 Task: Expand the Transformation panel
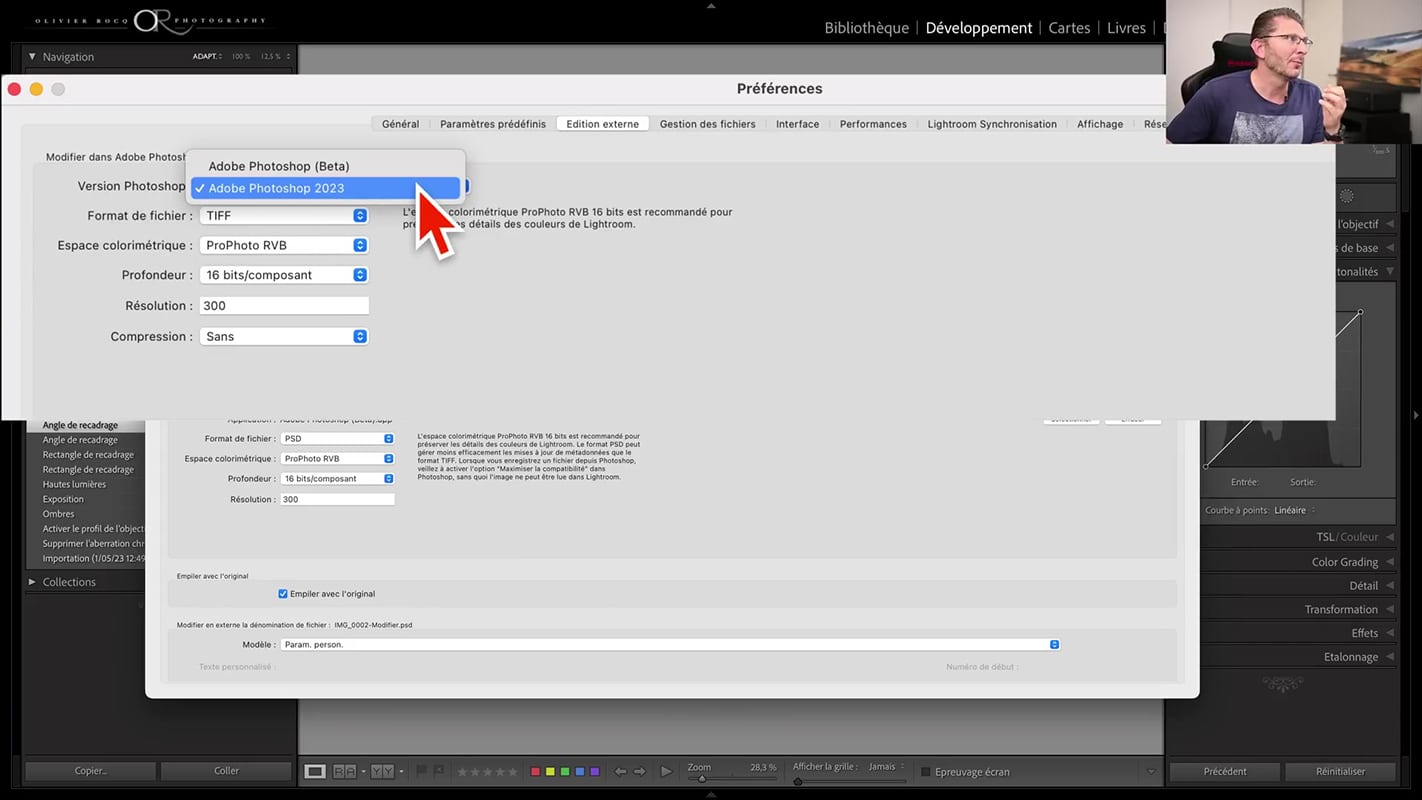pos(1347,610)
